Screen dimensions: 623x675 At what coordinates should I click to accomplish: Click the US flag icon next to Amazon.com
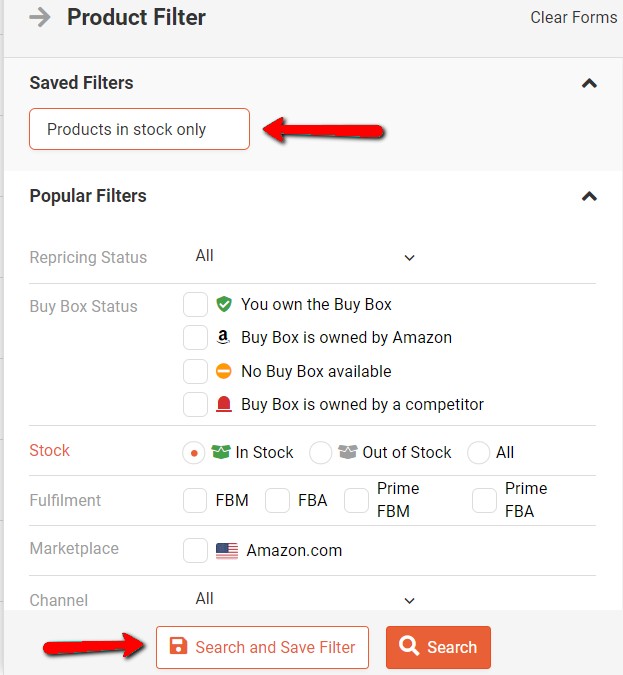(227, 551)
